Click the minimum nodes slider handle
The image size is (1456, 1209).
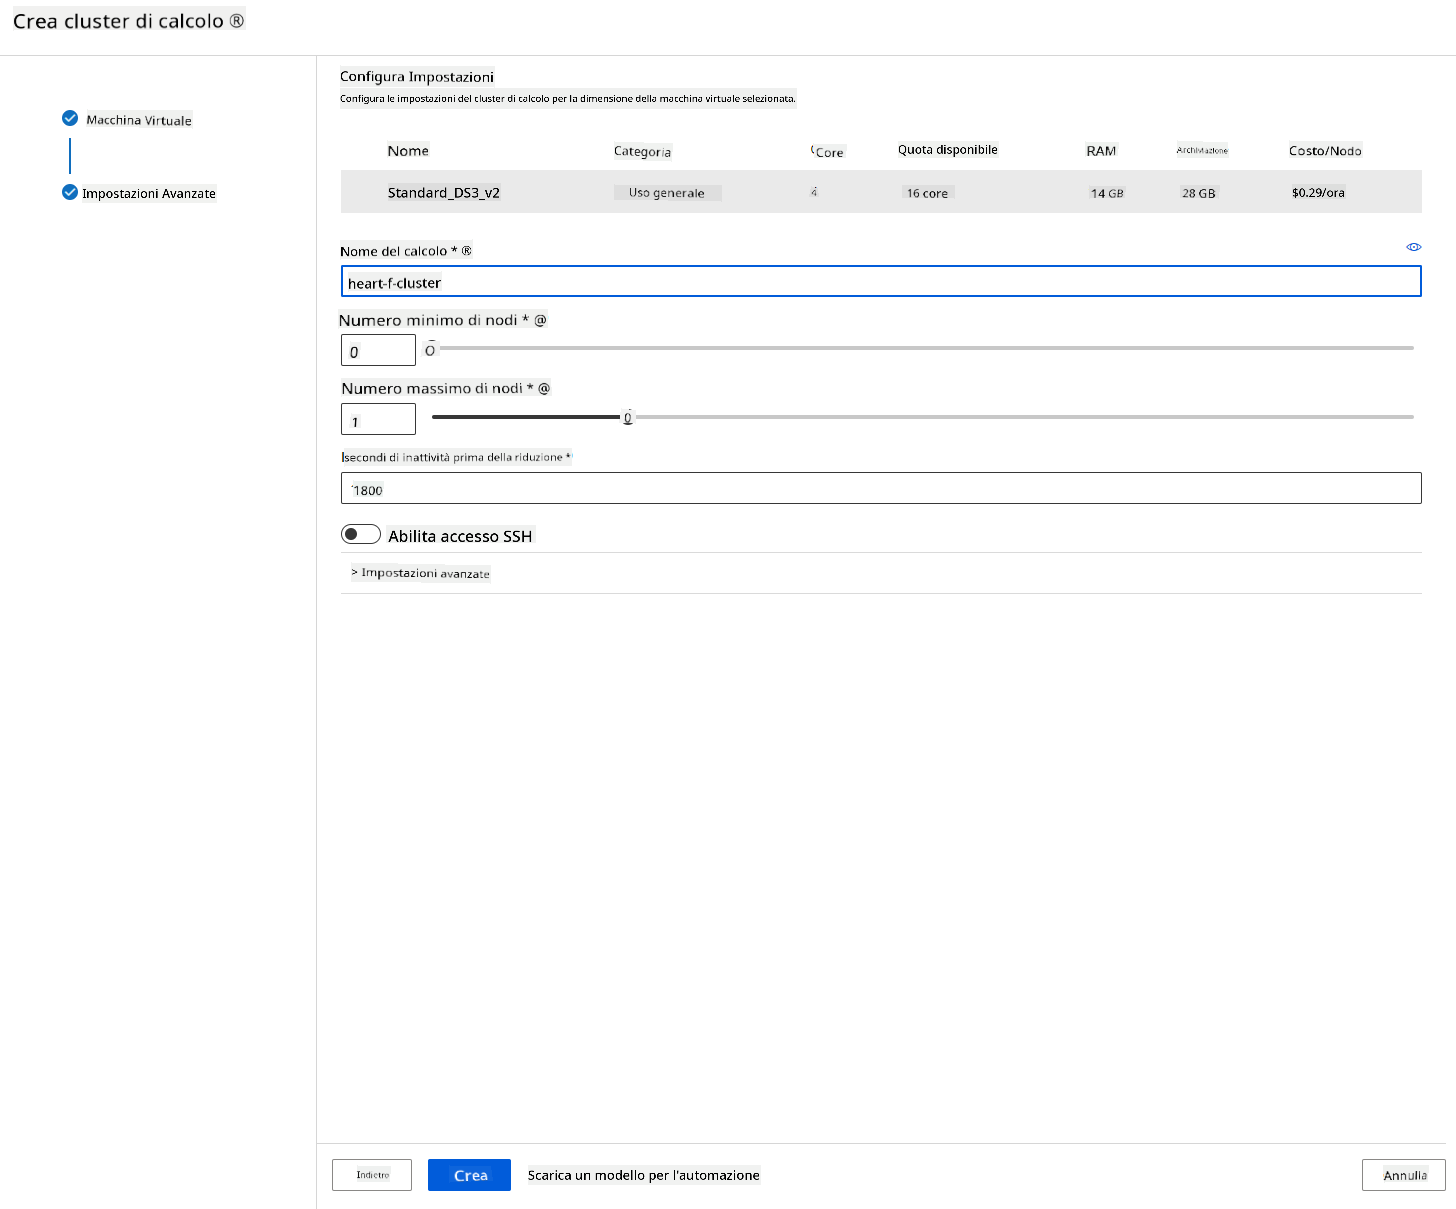tap(430, 349)
